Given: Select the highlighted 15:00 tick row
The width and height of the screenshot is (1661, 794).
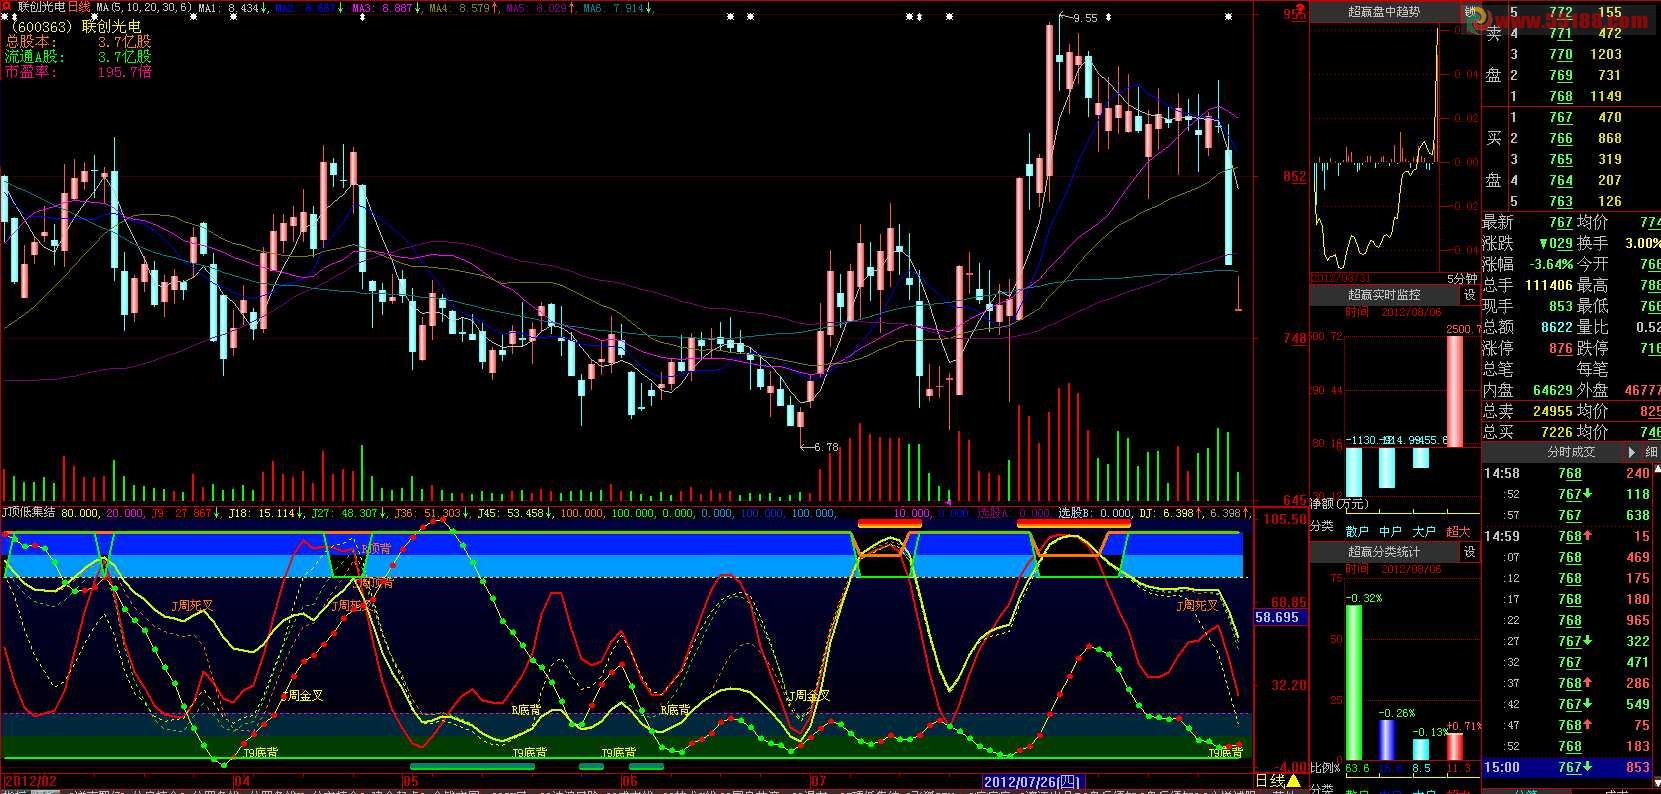Looking at the screenshot, I should [x=1567, y=767].
